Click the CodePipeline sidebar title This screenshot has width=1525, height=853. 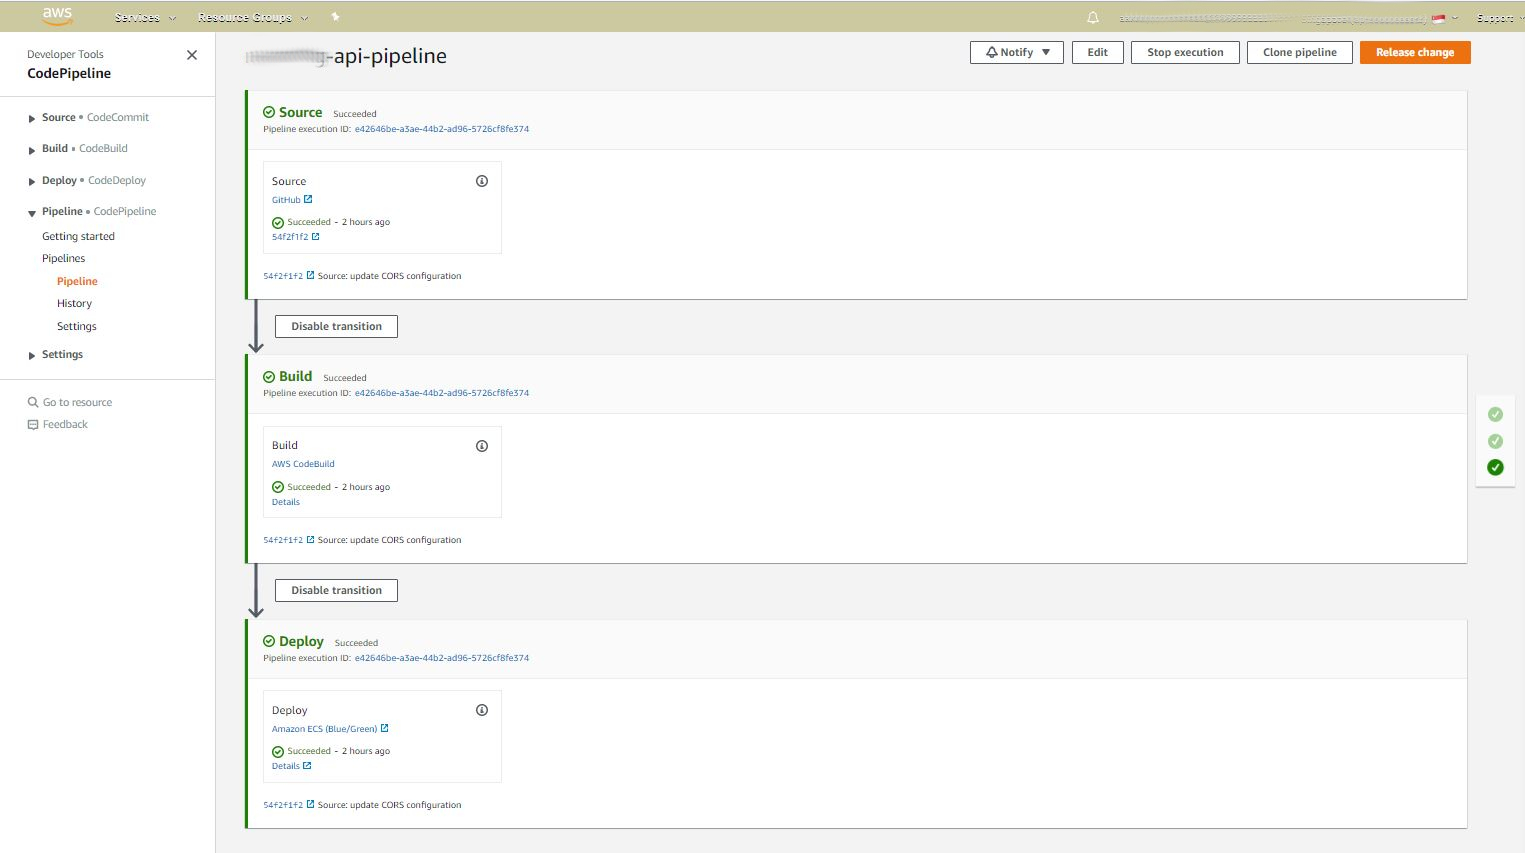[69, 73]
